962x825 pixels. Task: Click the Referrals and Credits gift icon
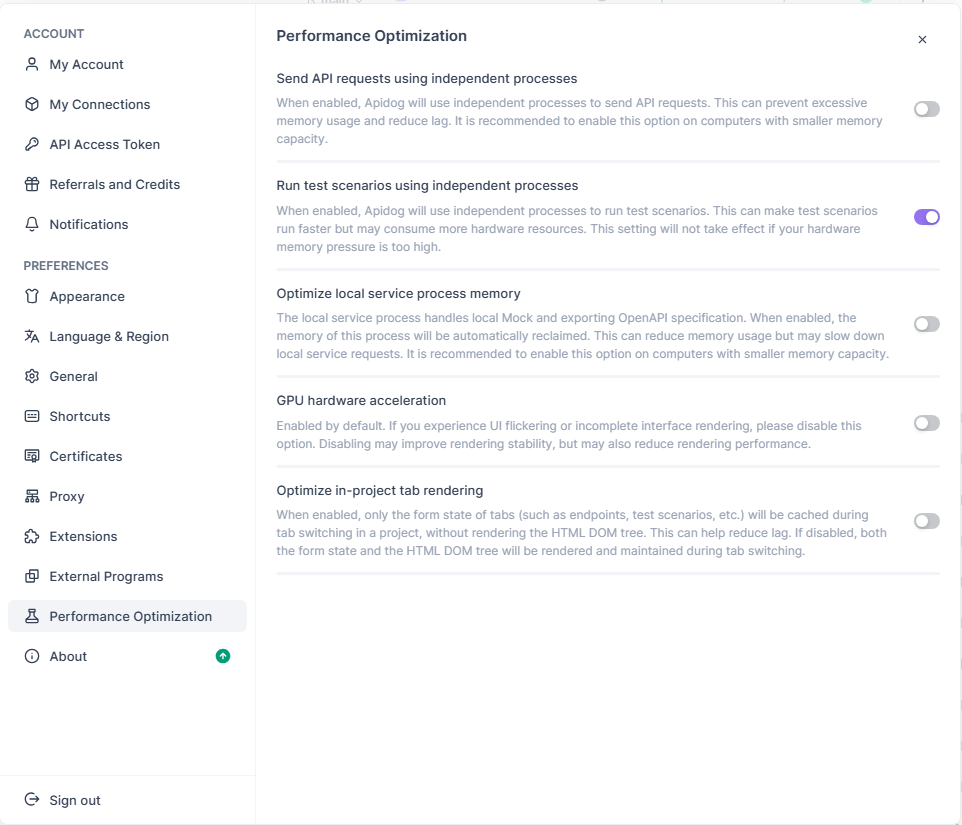coord(32,184)
